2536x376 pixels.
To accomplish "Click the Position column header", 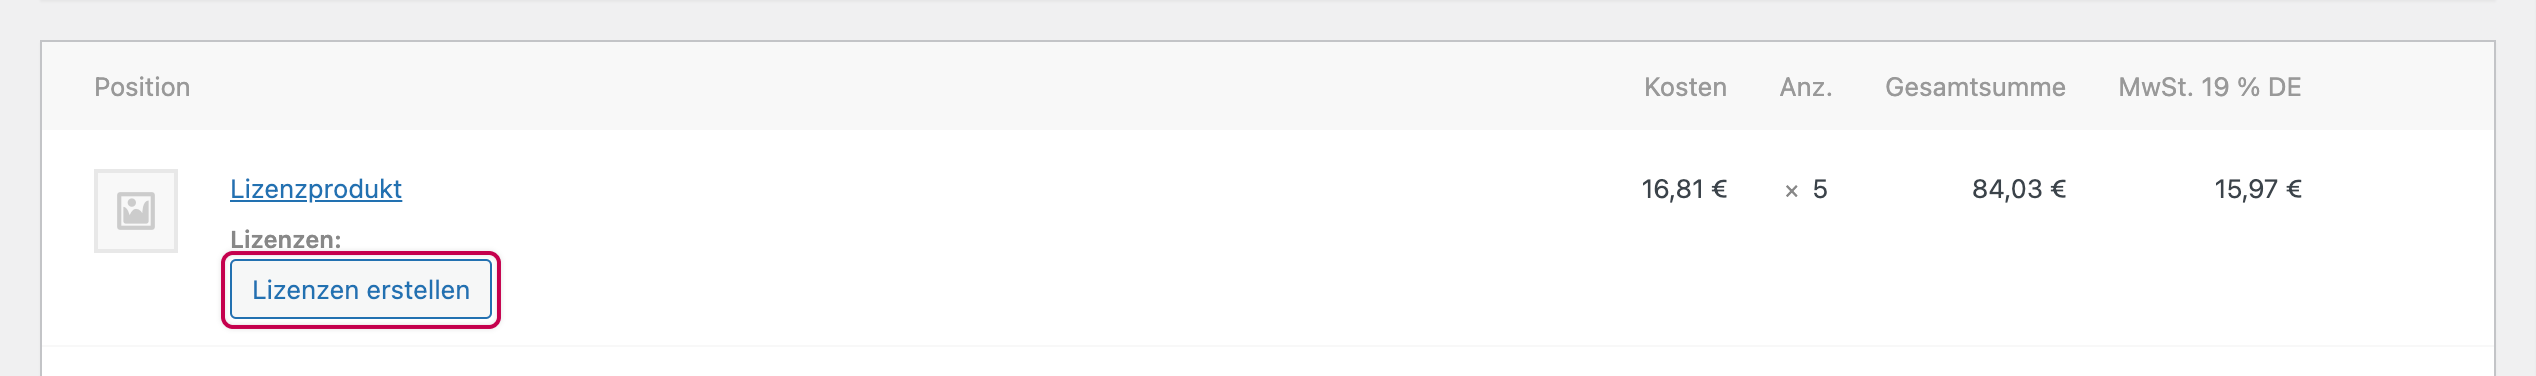I will pyautogui.click(x=142, y=87).
